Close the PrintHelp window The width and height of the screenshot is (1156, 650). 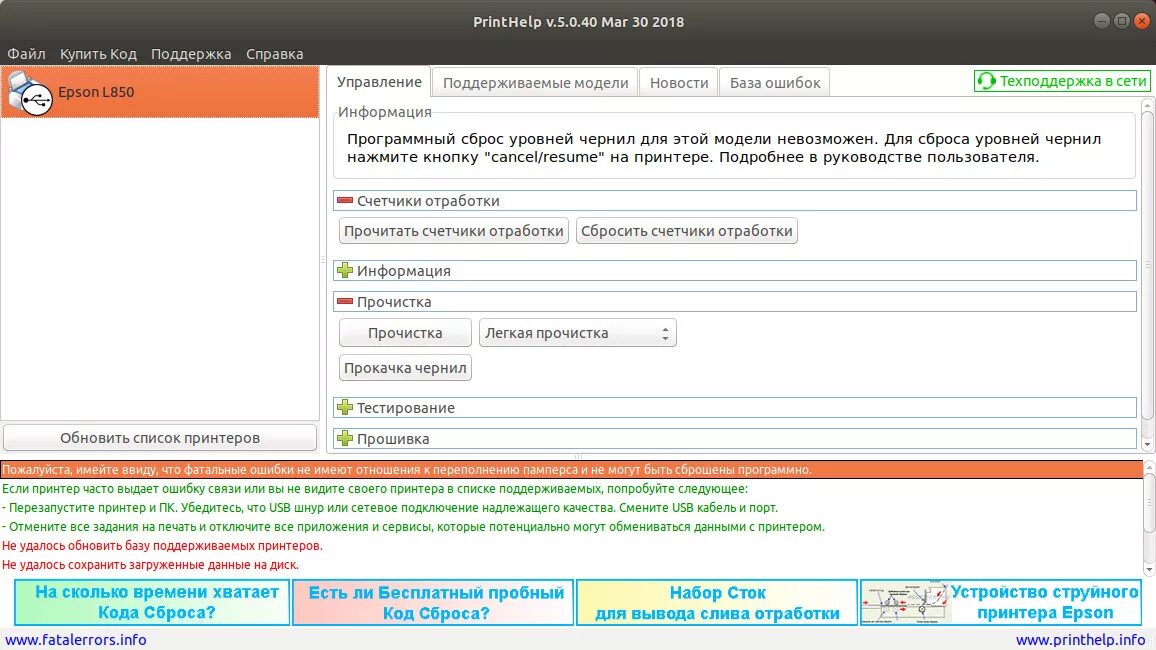tap(1142, 21)
